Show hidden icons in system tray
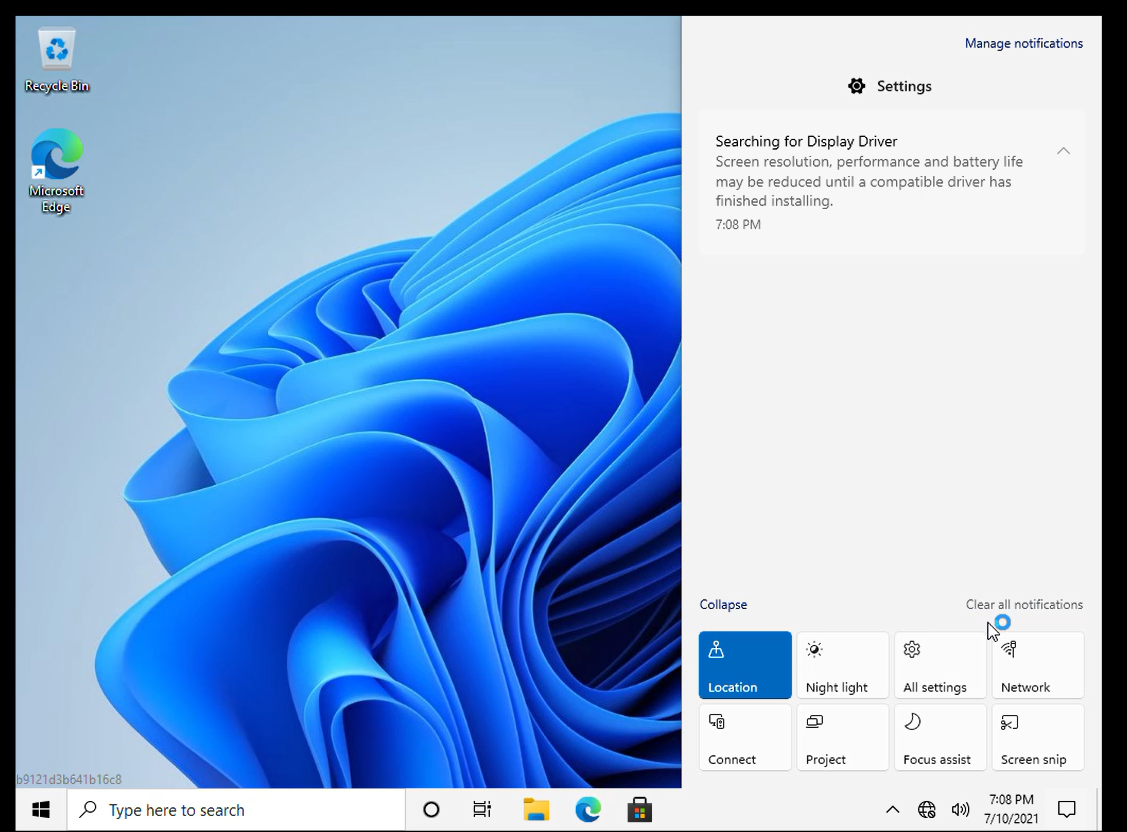 (893, 809)
